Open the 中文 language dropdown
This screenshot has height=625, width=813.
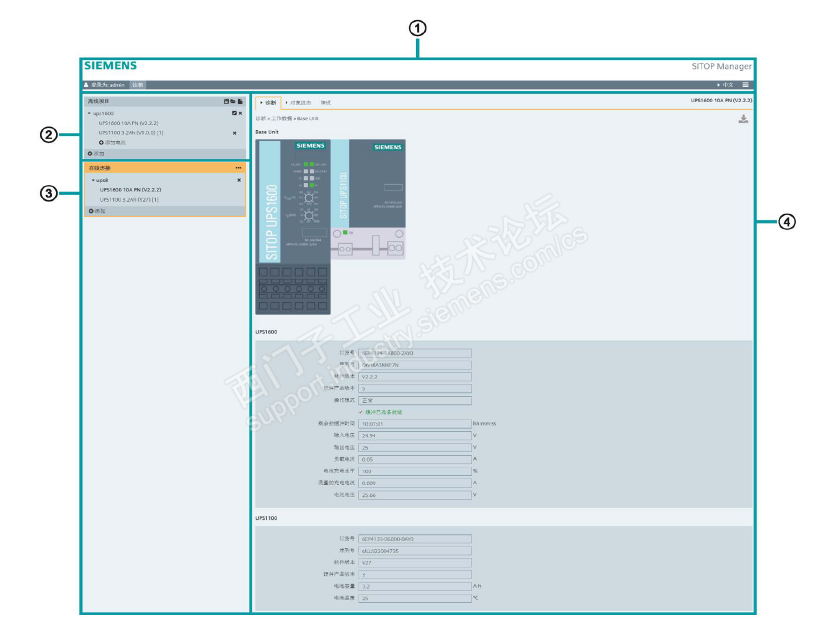(725, 85)
